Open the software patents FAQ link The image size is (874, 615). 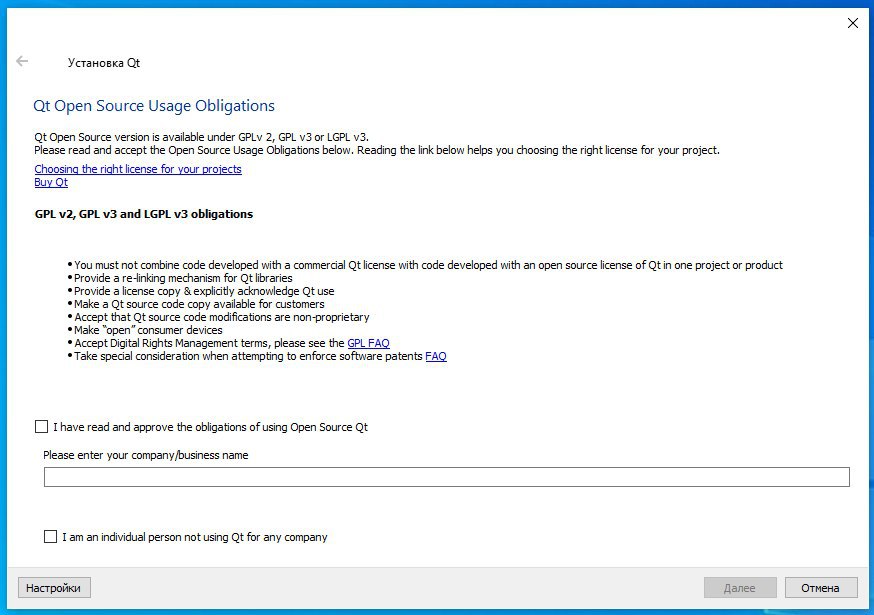click(x=436, y=356)
